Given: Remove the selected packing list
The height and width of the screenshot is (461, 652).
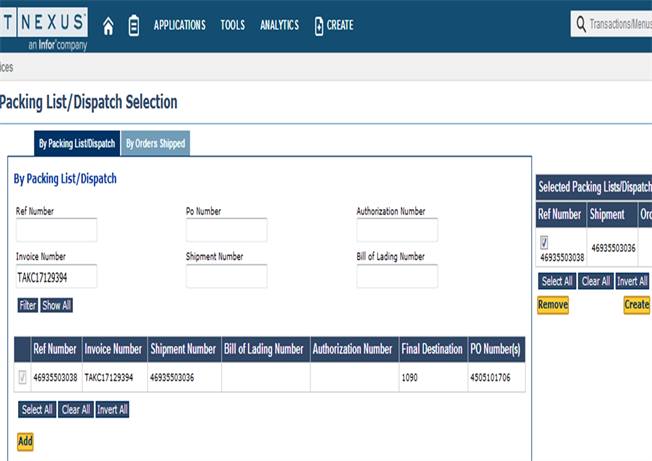Looking at the screenshot, I should click(553, 305).
